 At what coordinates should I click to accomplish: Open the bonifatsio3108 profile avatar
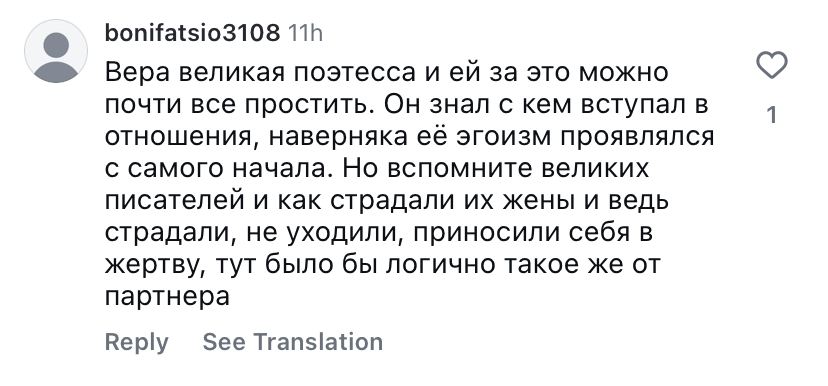click(x=56, y=51)
